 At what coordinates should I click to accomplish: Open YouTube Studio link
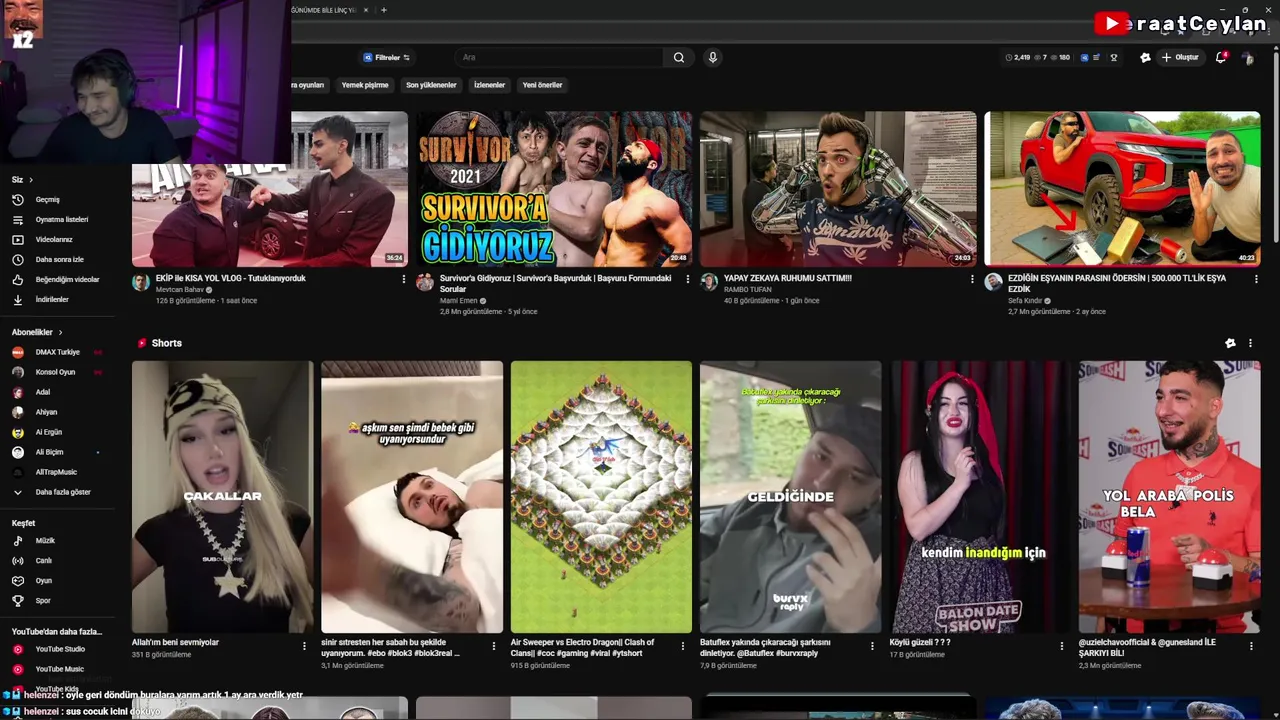pyautogui.click(x=50, y=649)
